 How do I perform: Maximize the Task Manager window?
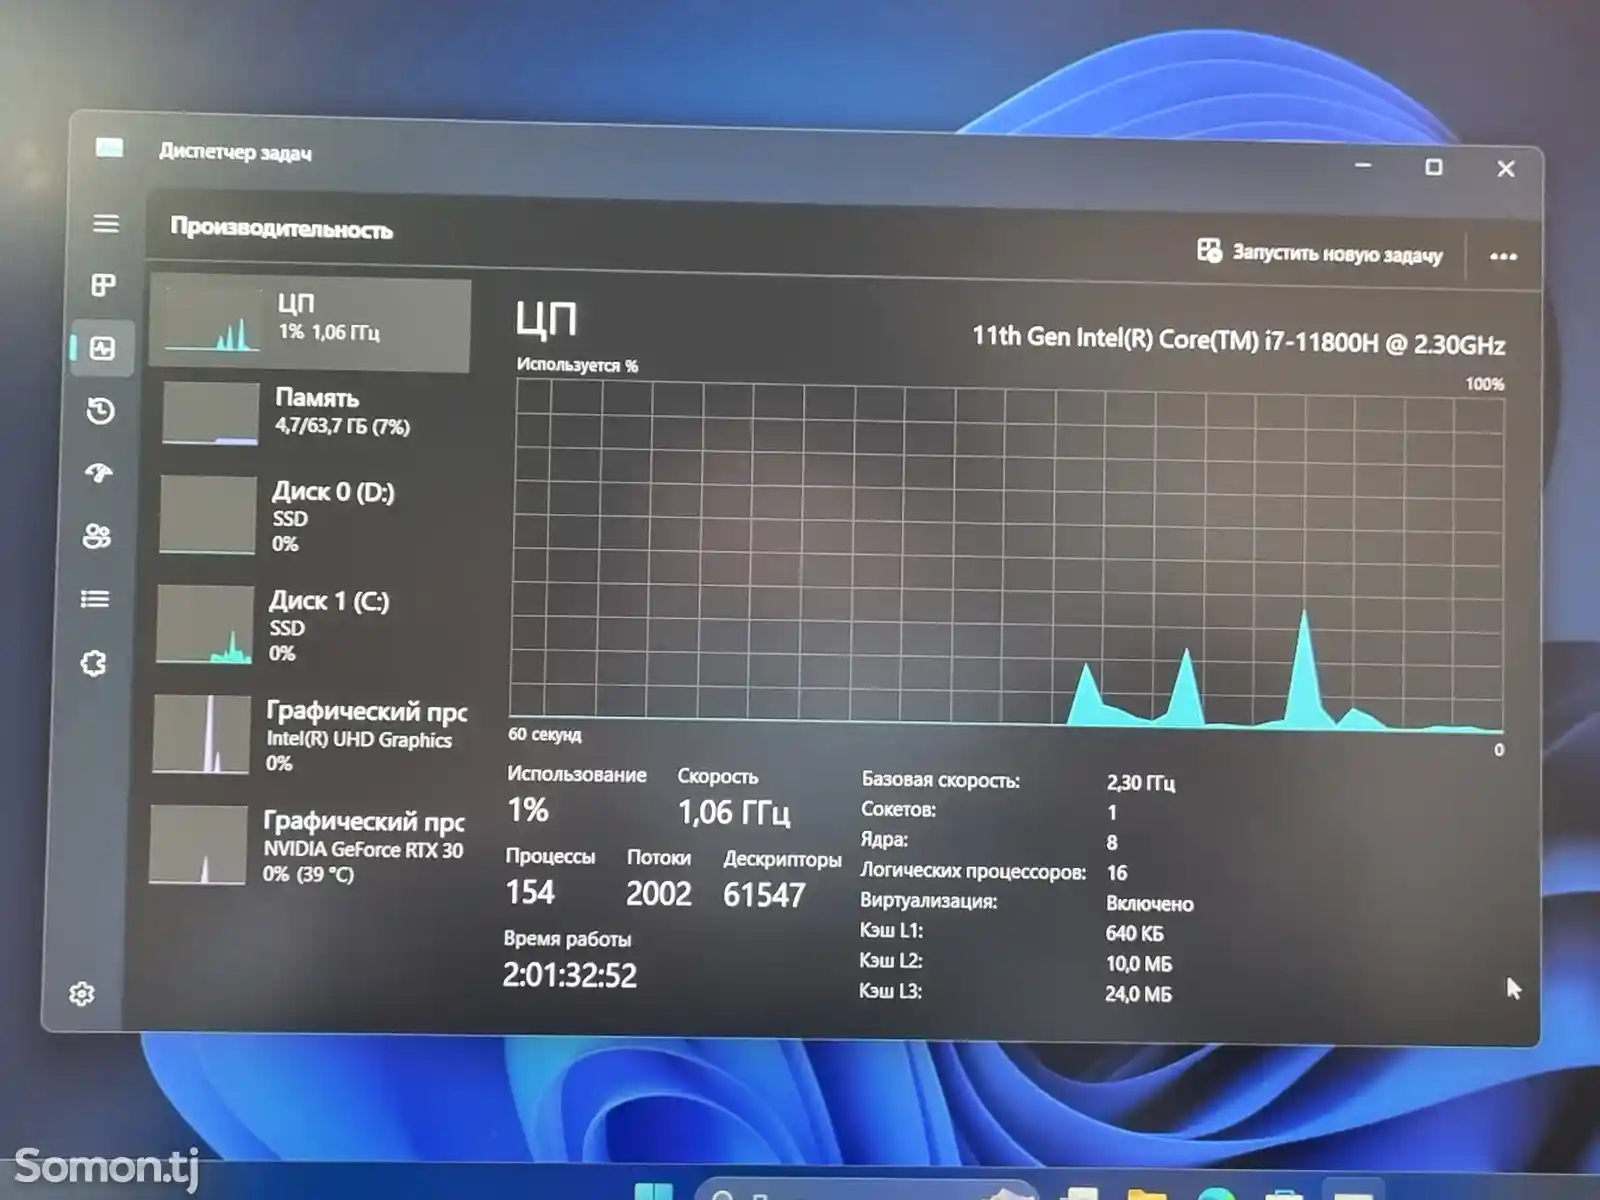pyautogui.click(x=1433, y=167)
